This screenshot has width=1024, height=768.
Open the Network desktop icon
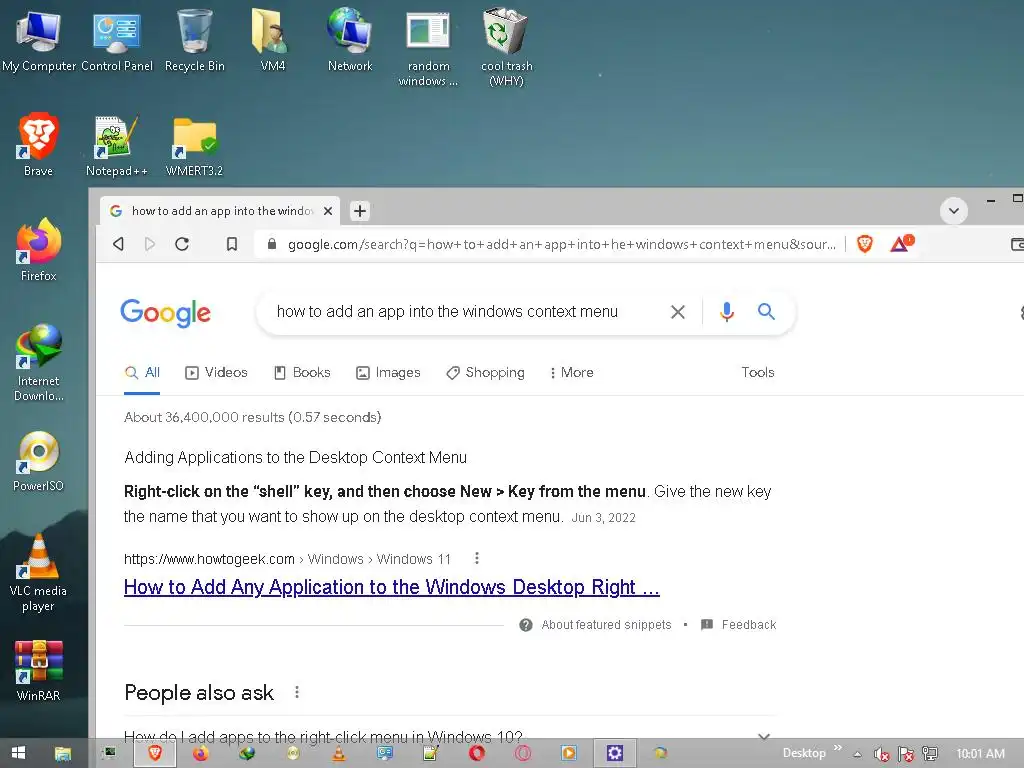coord(350,39)
